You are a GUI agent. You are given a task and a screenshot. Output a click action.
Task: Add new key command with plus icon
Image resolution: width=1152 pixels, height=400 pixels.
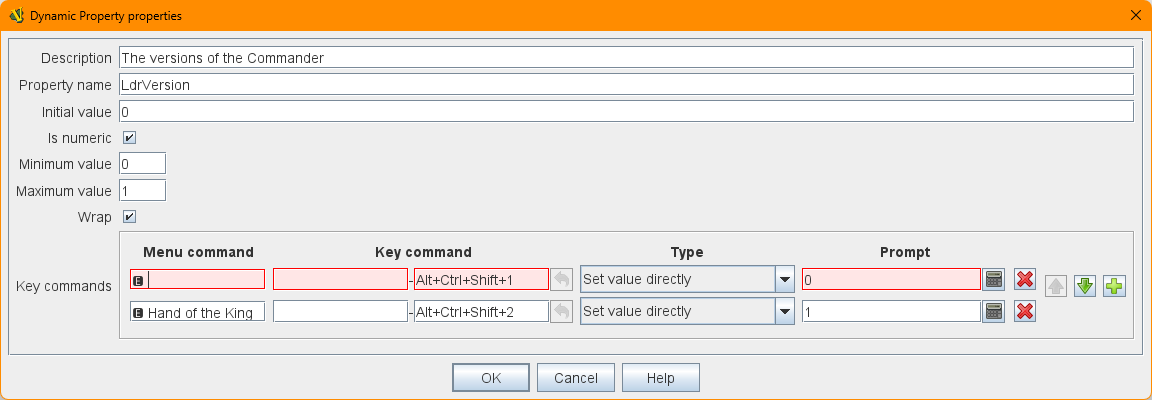point(1114,287)
